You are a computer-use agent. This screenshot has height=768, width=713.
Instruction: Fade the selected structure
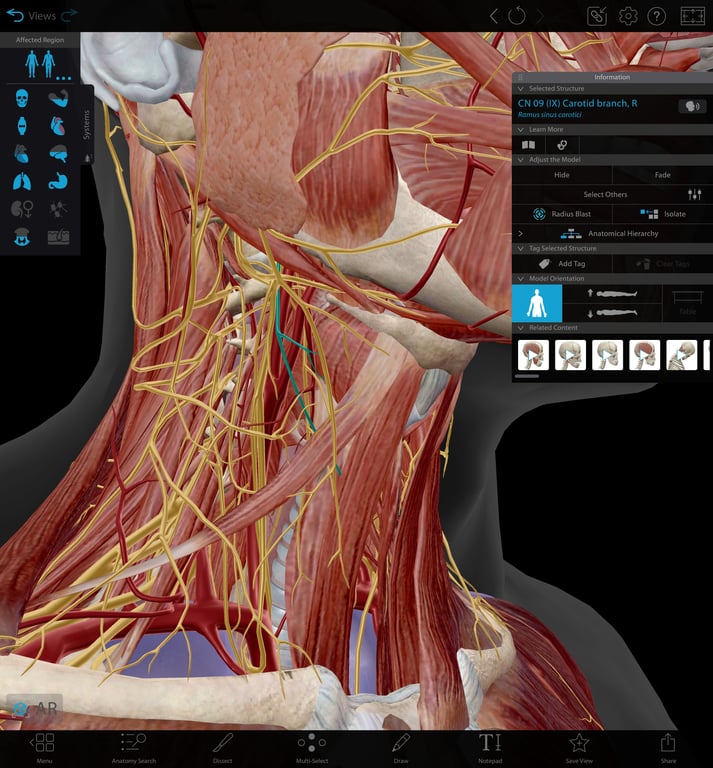pyautogui.click(x=663, y=175)
